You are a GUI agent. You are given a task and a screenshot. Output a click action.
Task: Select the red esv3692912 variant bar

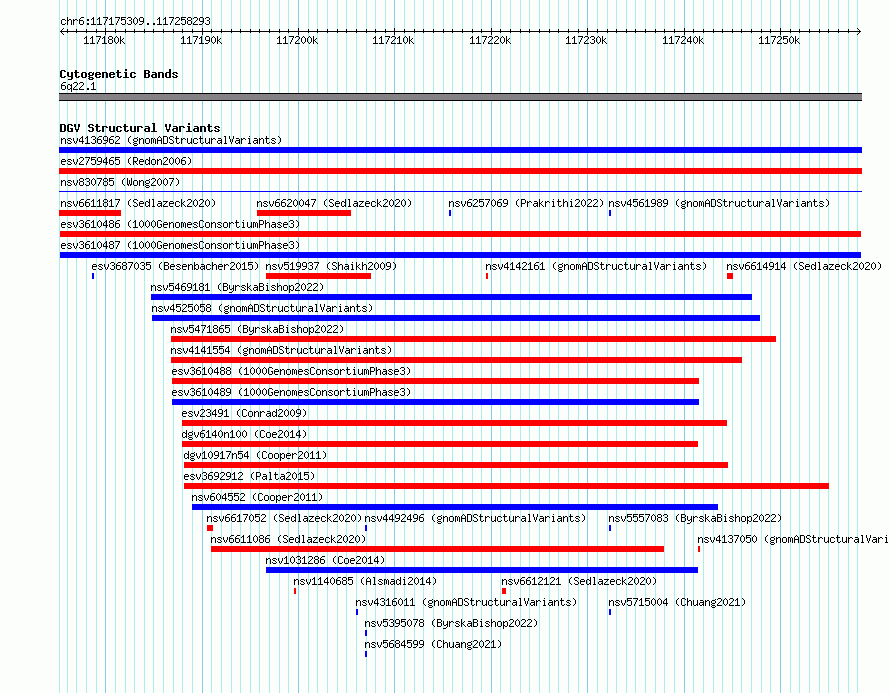[506, 486]
